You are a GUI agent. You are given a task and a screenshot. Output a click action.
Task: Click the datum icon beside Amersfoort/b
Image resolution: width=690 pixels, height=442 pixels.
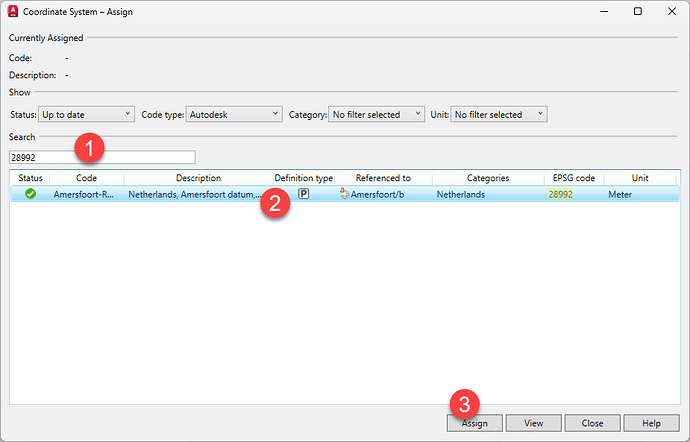[343, 194]
